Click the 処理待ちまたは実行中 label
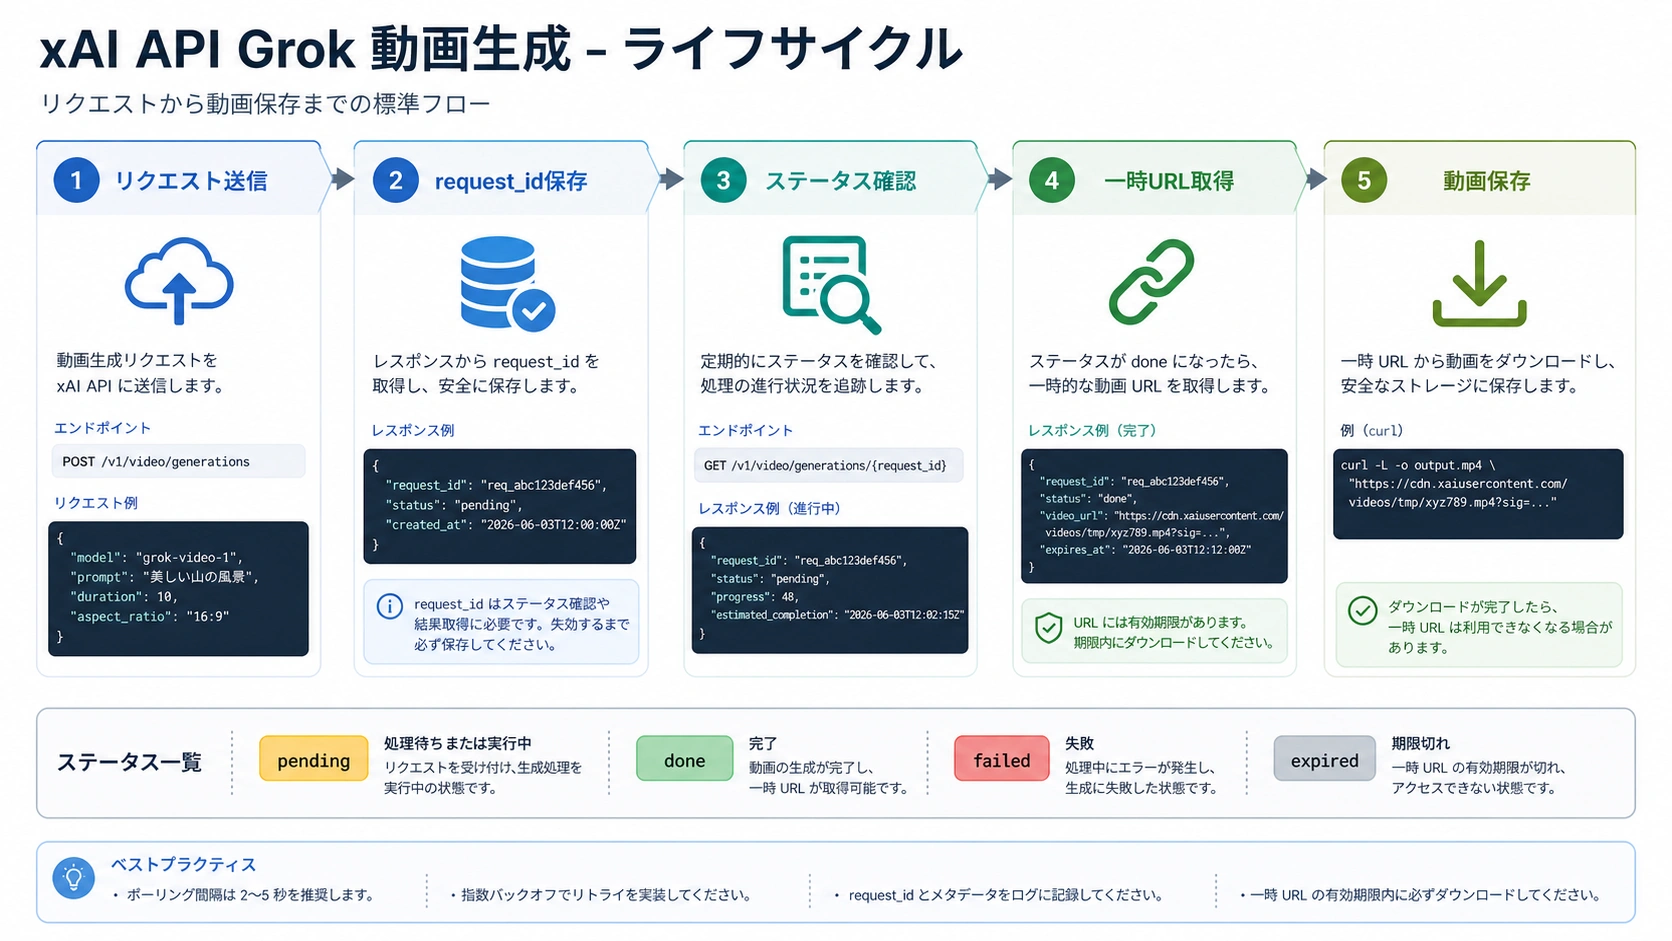The height and width of the screenshot is (941, 1672). 458,743
